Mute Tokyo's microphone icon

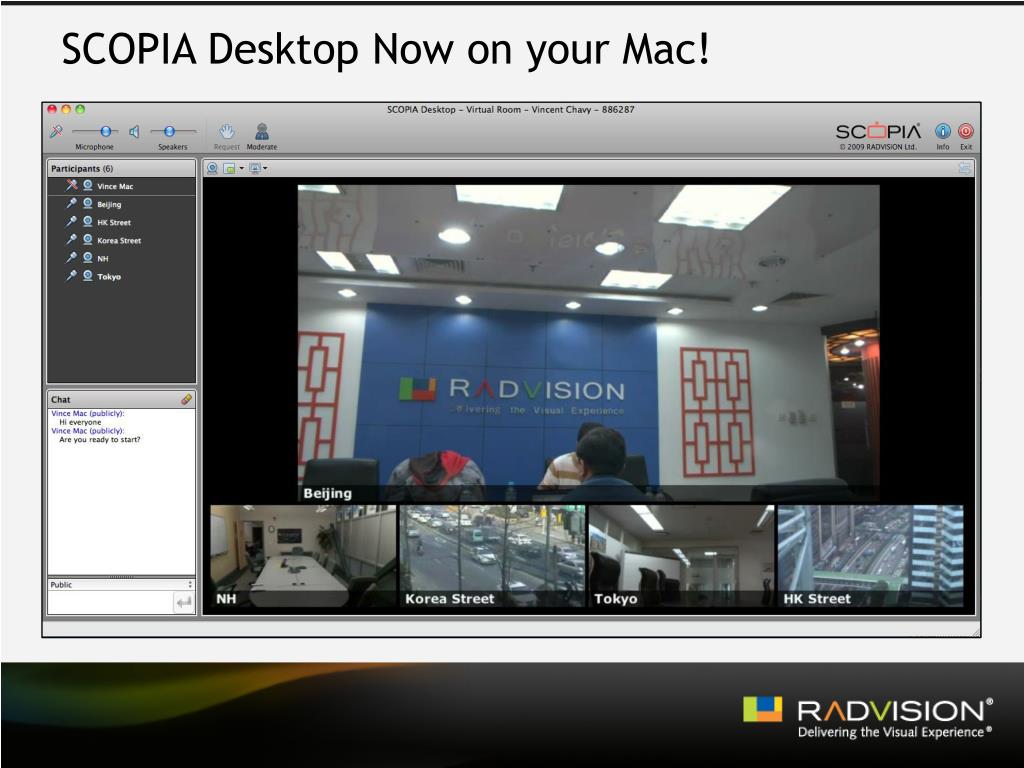pyautogui.click(x=72, y=276)
